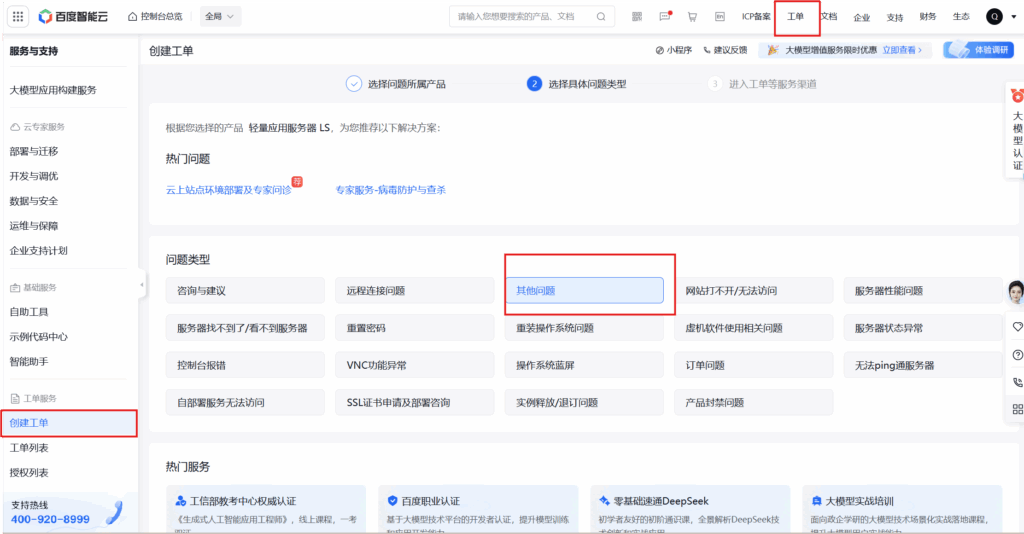The width and height of the screenshot is (1024, 534).
Task: Click the 体验调研 button
Action: click(978, 50)
